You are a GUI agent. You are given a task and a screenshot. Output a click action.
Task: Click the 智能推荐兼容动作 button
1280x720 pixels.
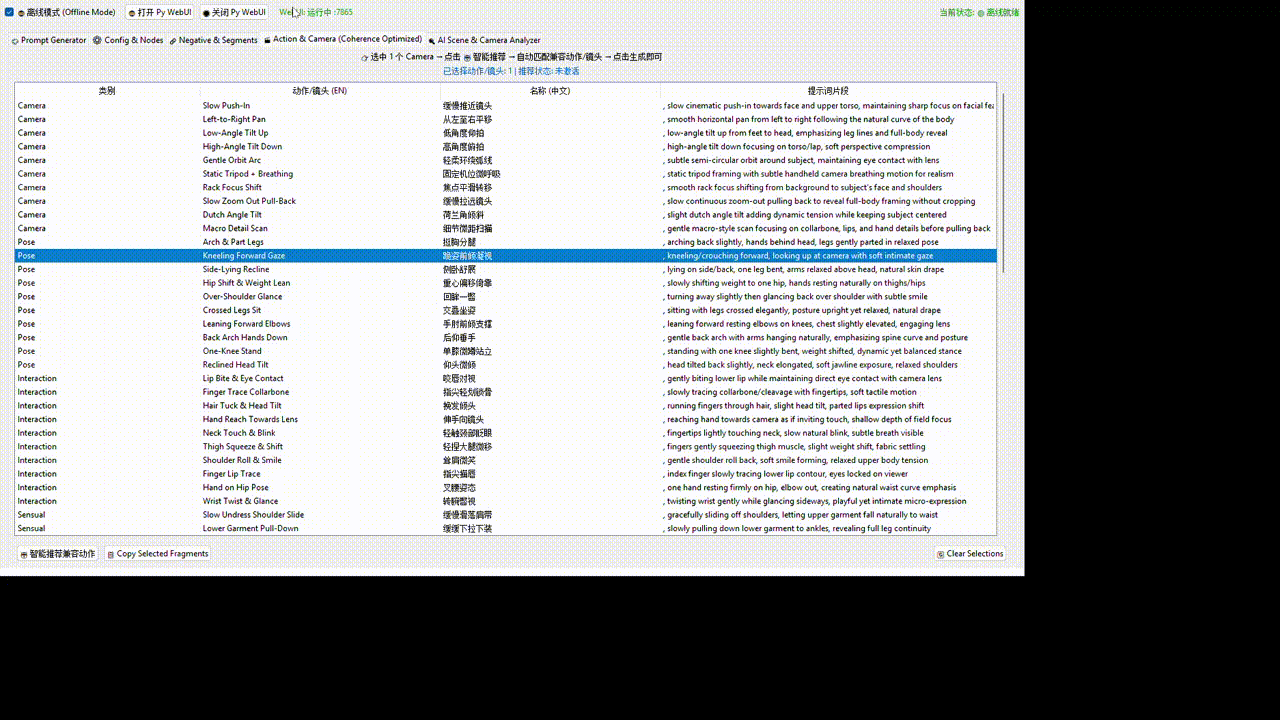pos(57,554)
